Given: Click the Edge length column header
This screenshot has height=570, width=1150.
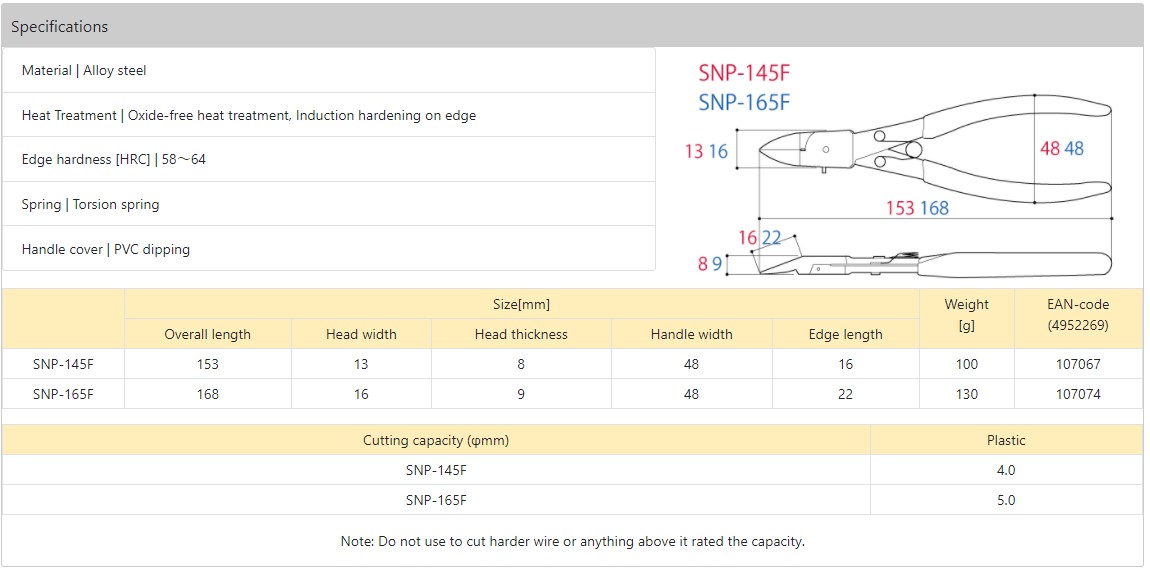Looking at the screenshot, I should tap(846, 334).
